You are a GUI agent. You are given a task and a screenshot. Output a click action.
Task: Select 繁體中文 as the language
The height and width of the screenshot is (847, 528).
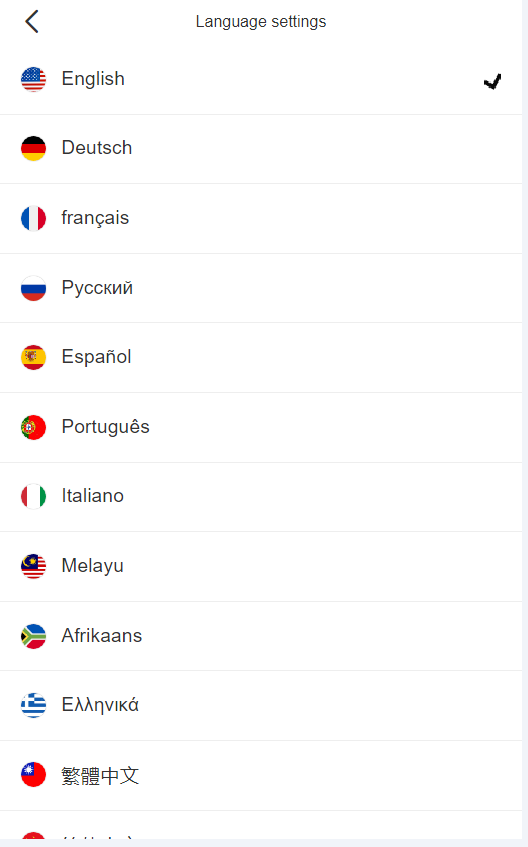click(261, 776)
